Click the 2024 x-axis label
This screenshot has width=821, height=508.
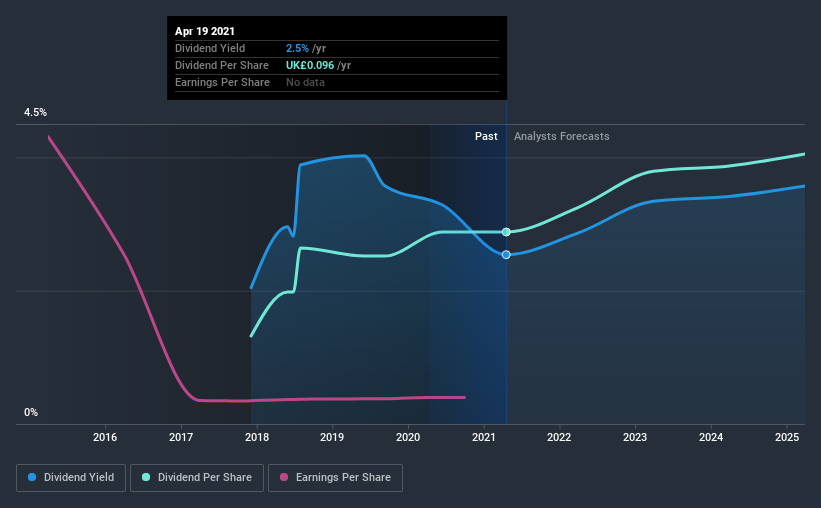point(711,437)
